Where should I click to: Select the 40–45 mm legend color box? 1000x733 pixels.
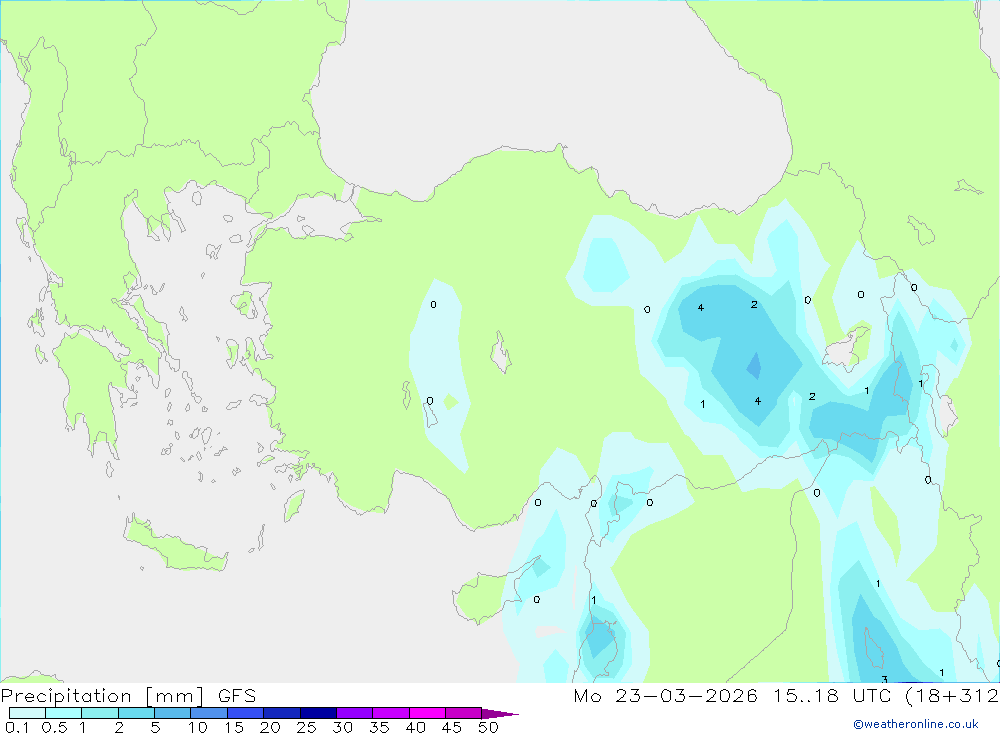427,713
